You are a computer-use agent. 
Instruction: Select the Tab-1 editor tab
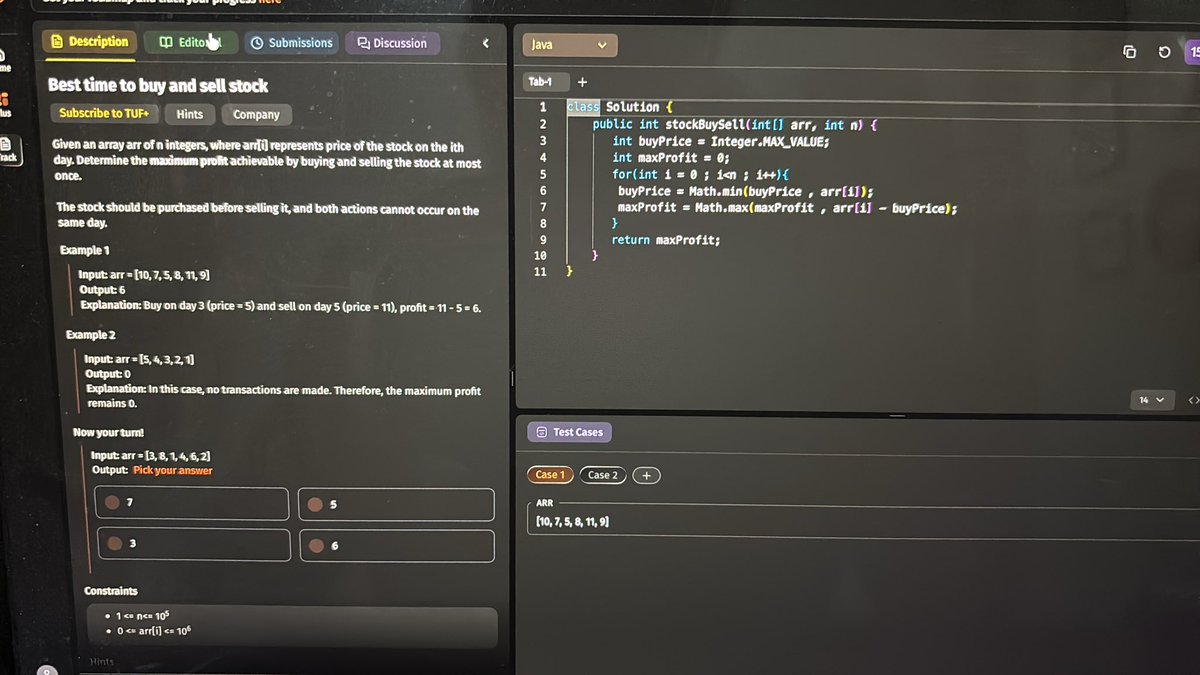point(547,81)
